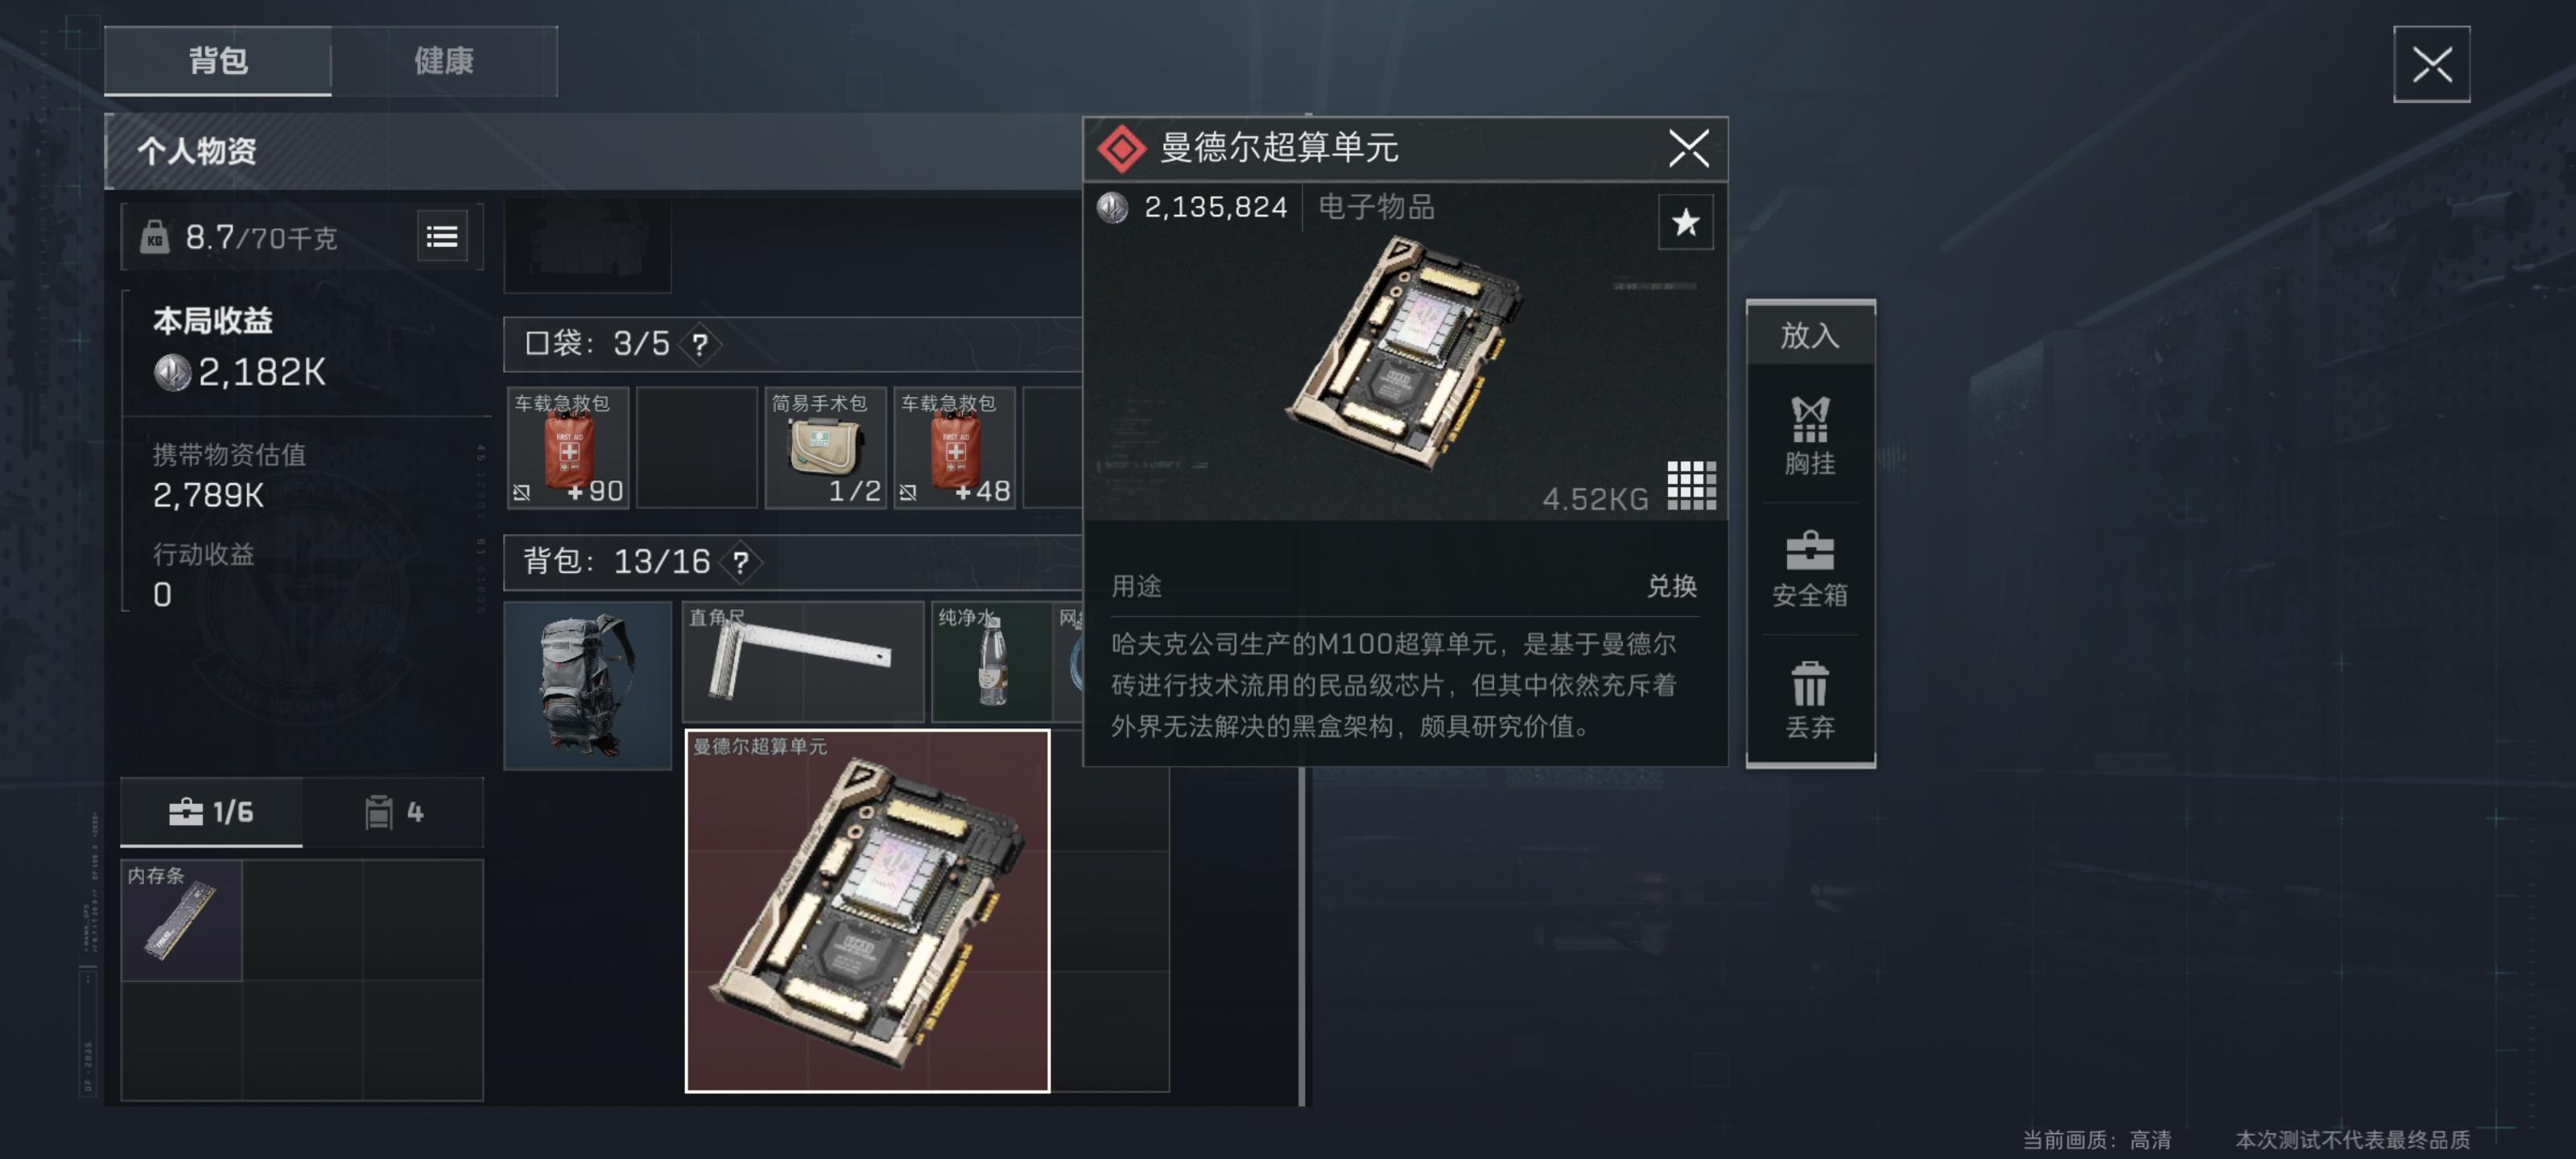Discard item with 丢弃 trash icon
The height and width of the screenshot is (1159, 2576).
pyautogui.click(x=1810, y=700)
